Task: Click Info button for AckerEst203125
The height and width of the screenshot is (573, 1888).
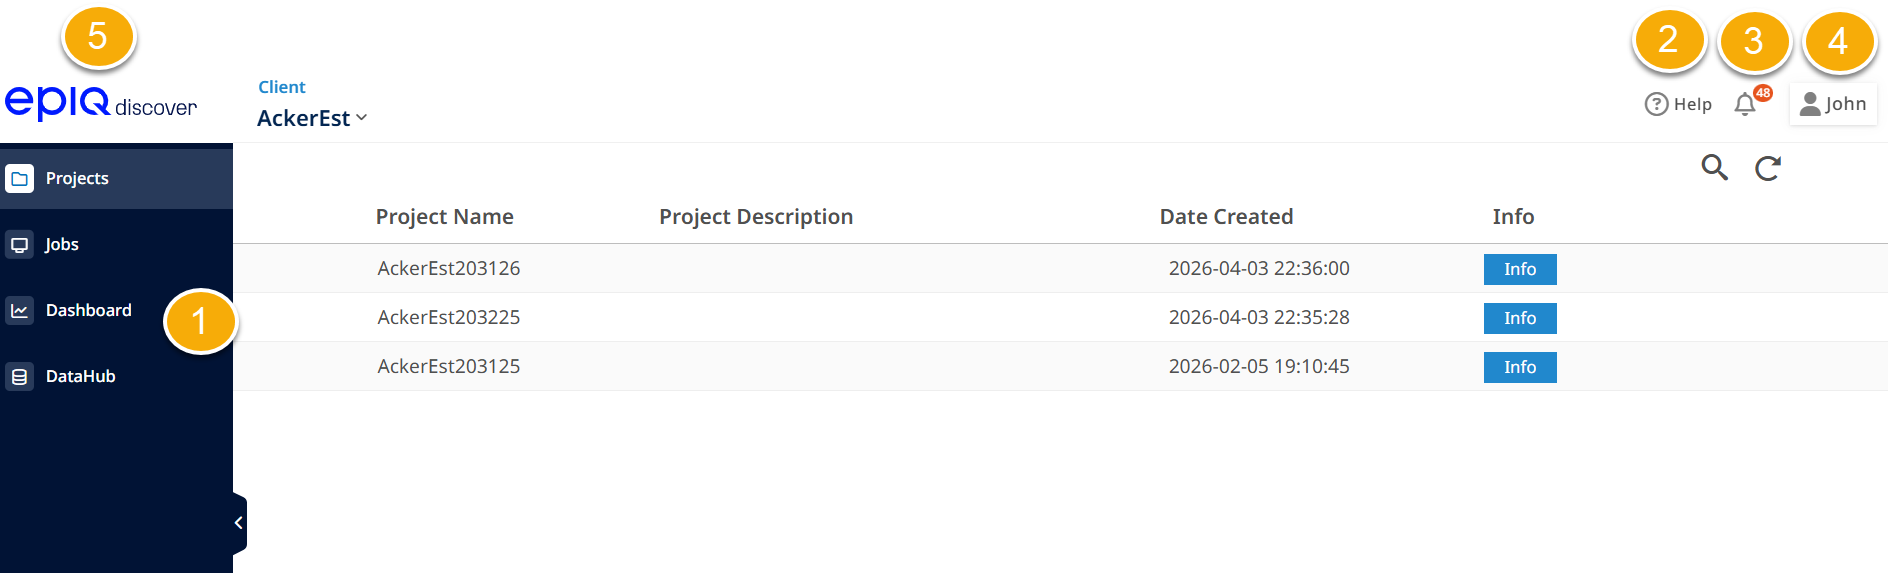Action: click(x=1519, y=367)
